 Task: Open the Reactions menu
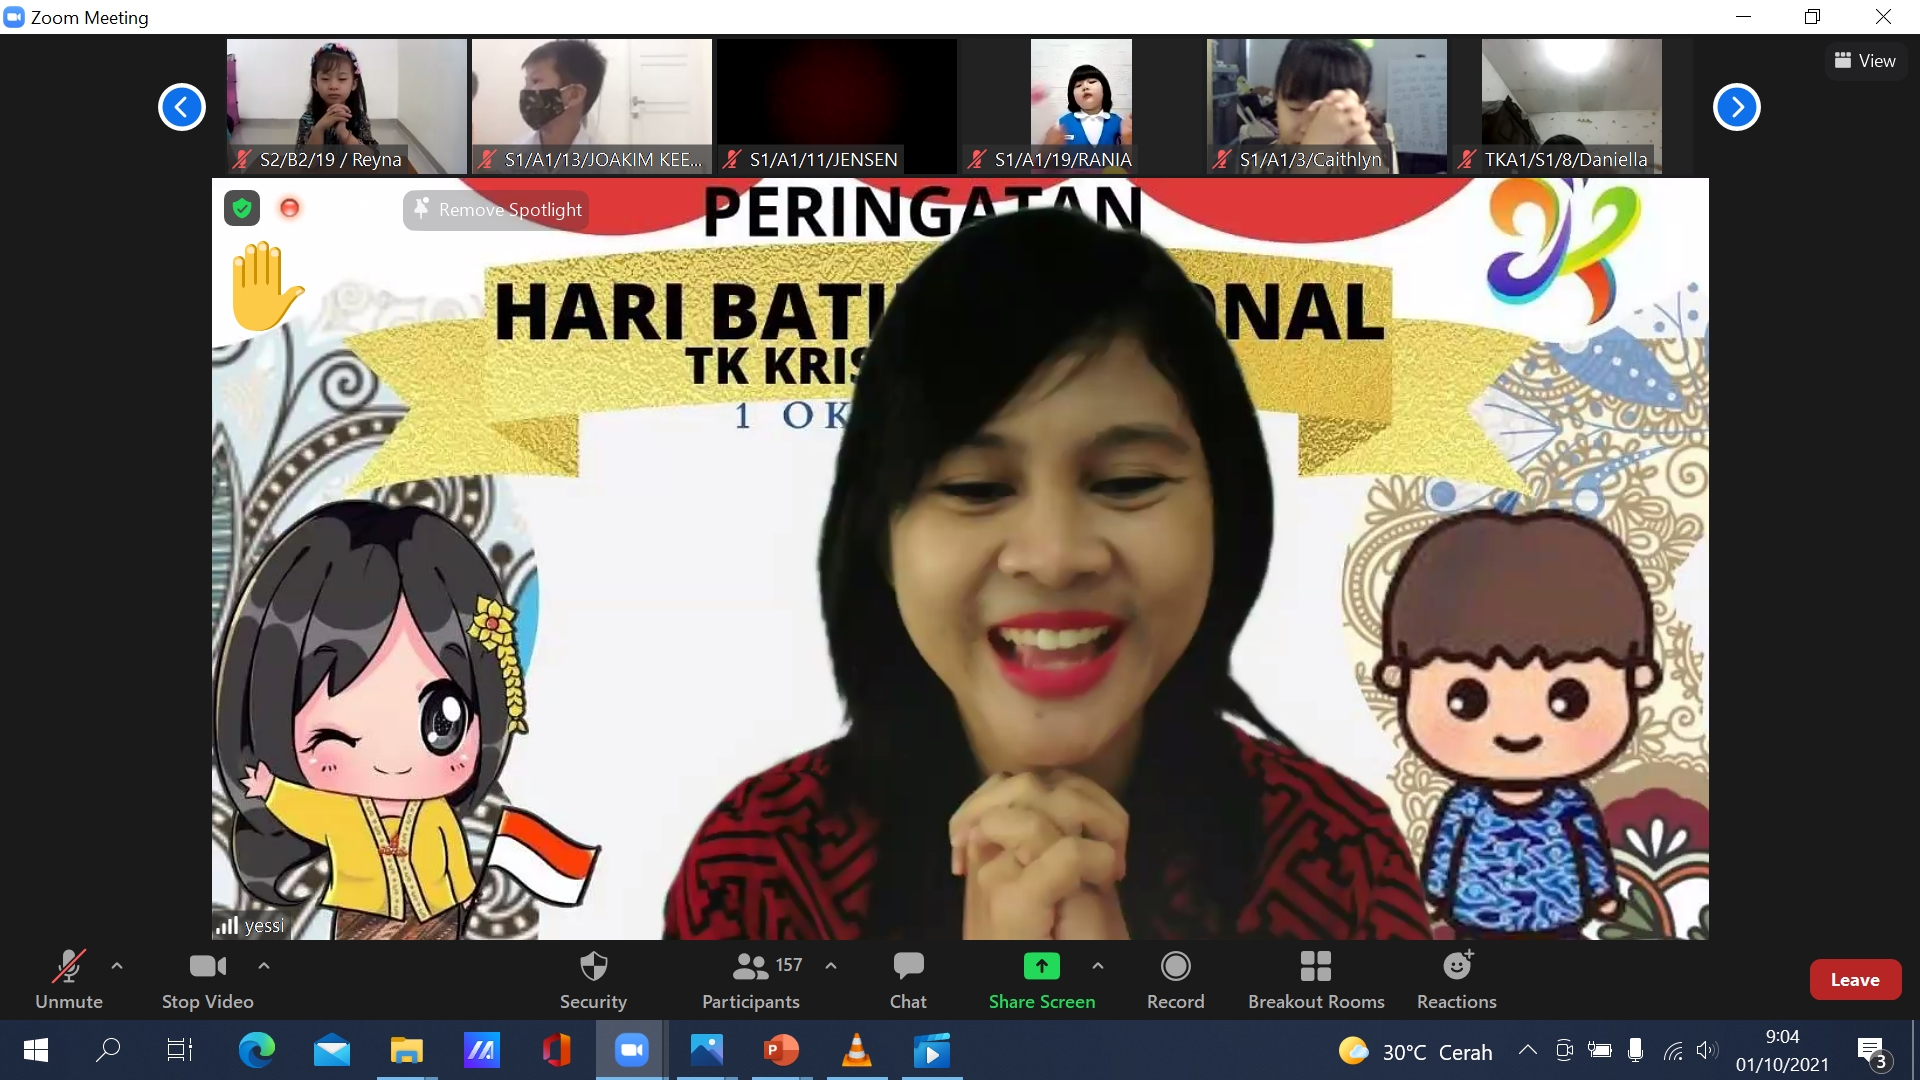click(x=1456, y=979)
